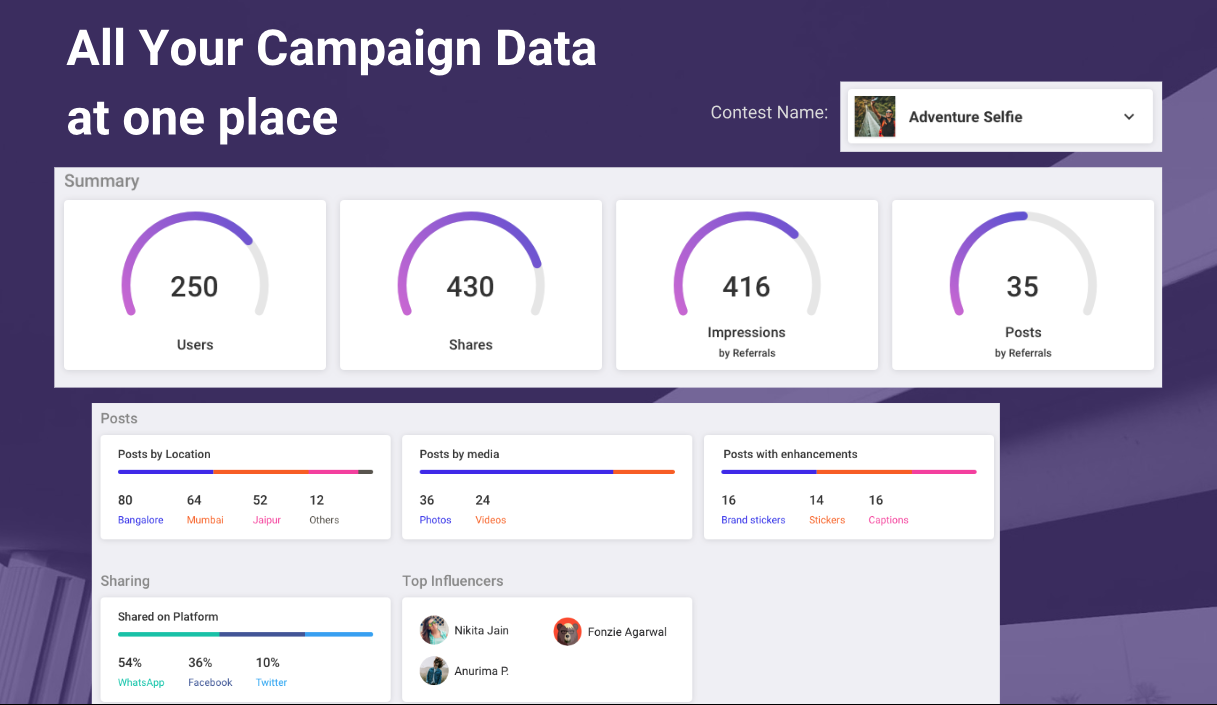Click Fonzie Agarwal's avatar
The image size is (1217, 705).
click(567, 632)
